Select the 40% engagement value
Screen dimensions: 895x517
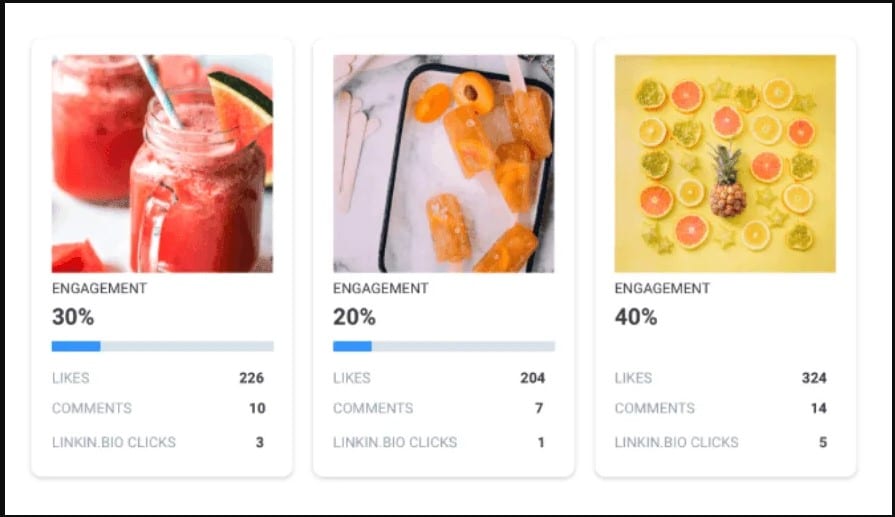636,317
